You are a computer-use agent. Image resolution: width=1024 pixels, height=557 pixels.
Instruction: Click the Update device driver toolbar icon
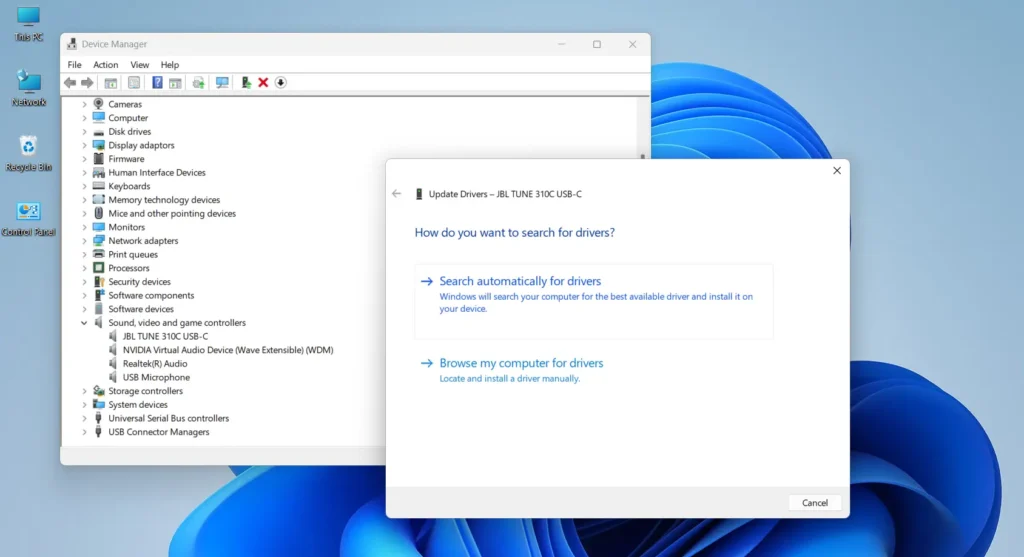246,82
